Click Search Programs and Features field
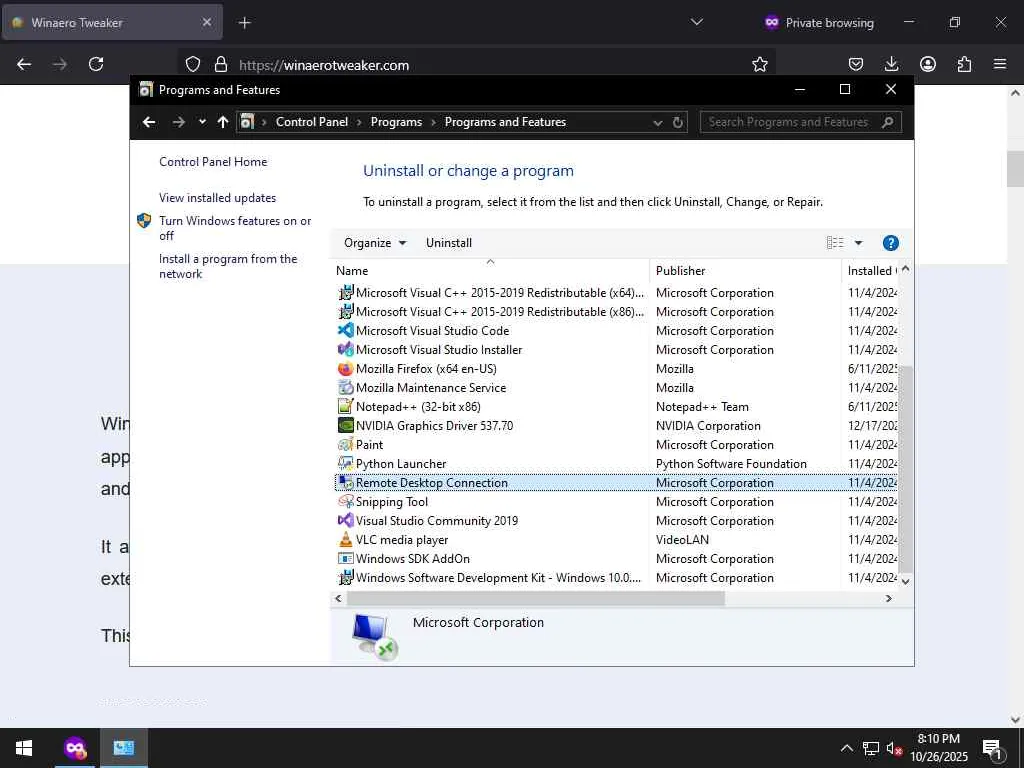Viewport: 1024px width, 768px height. tap(801, 122)
